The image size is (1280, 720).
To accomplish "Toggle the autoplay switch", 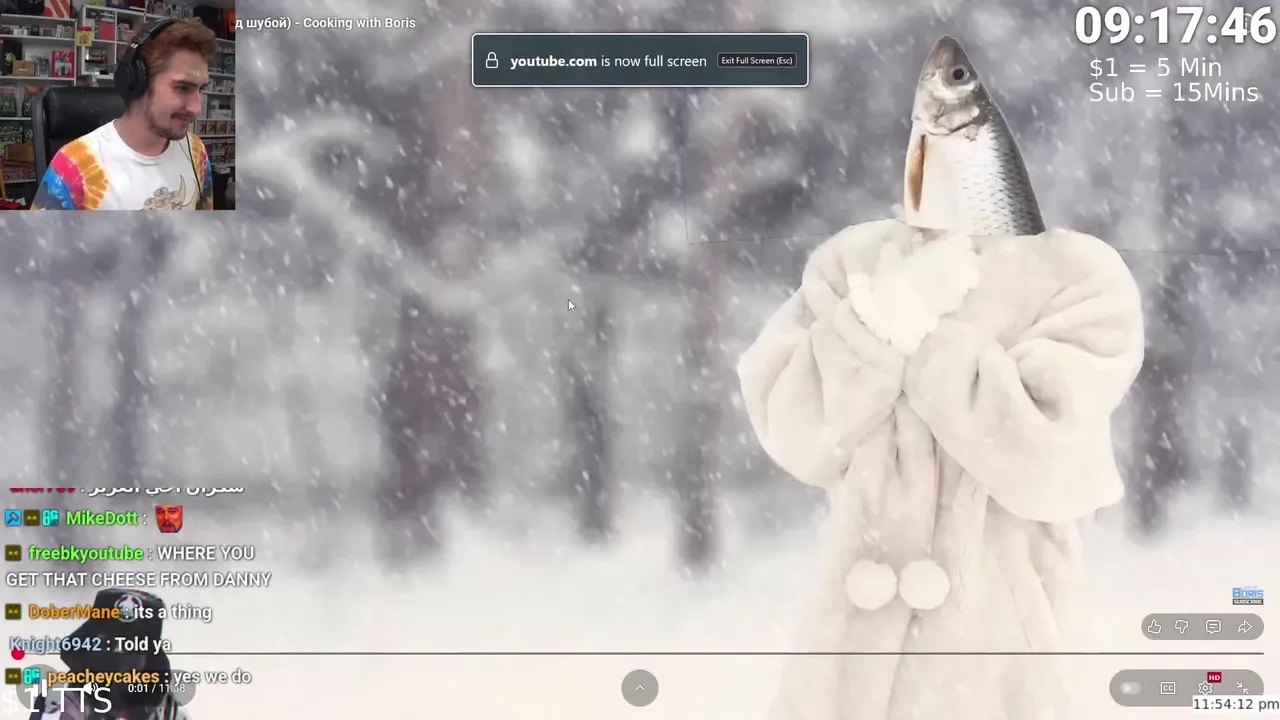I will click(1131, 688).
